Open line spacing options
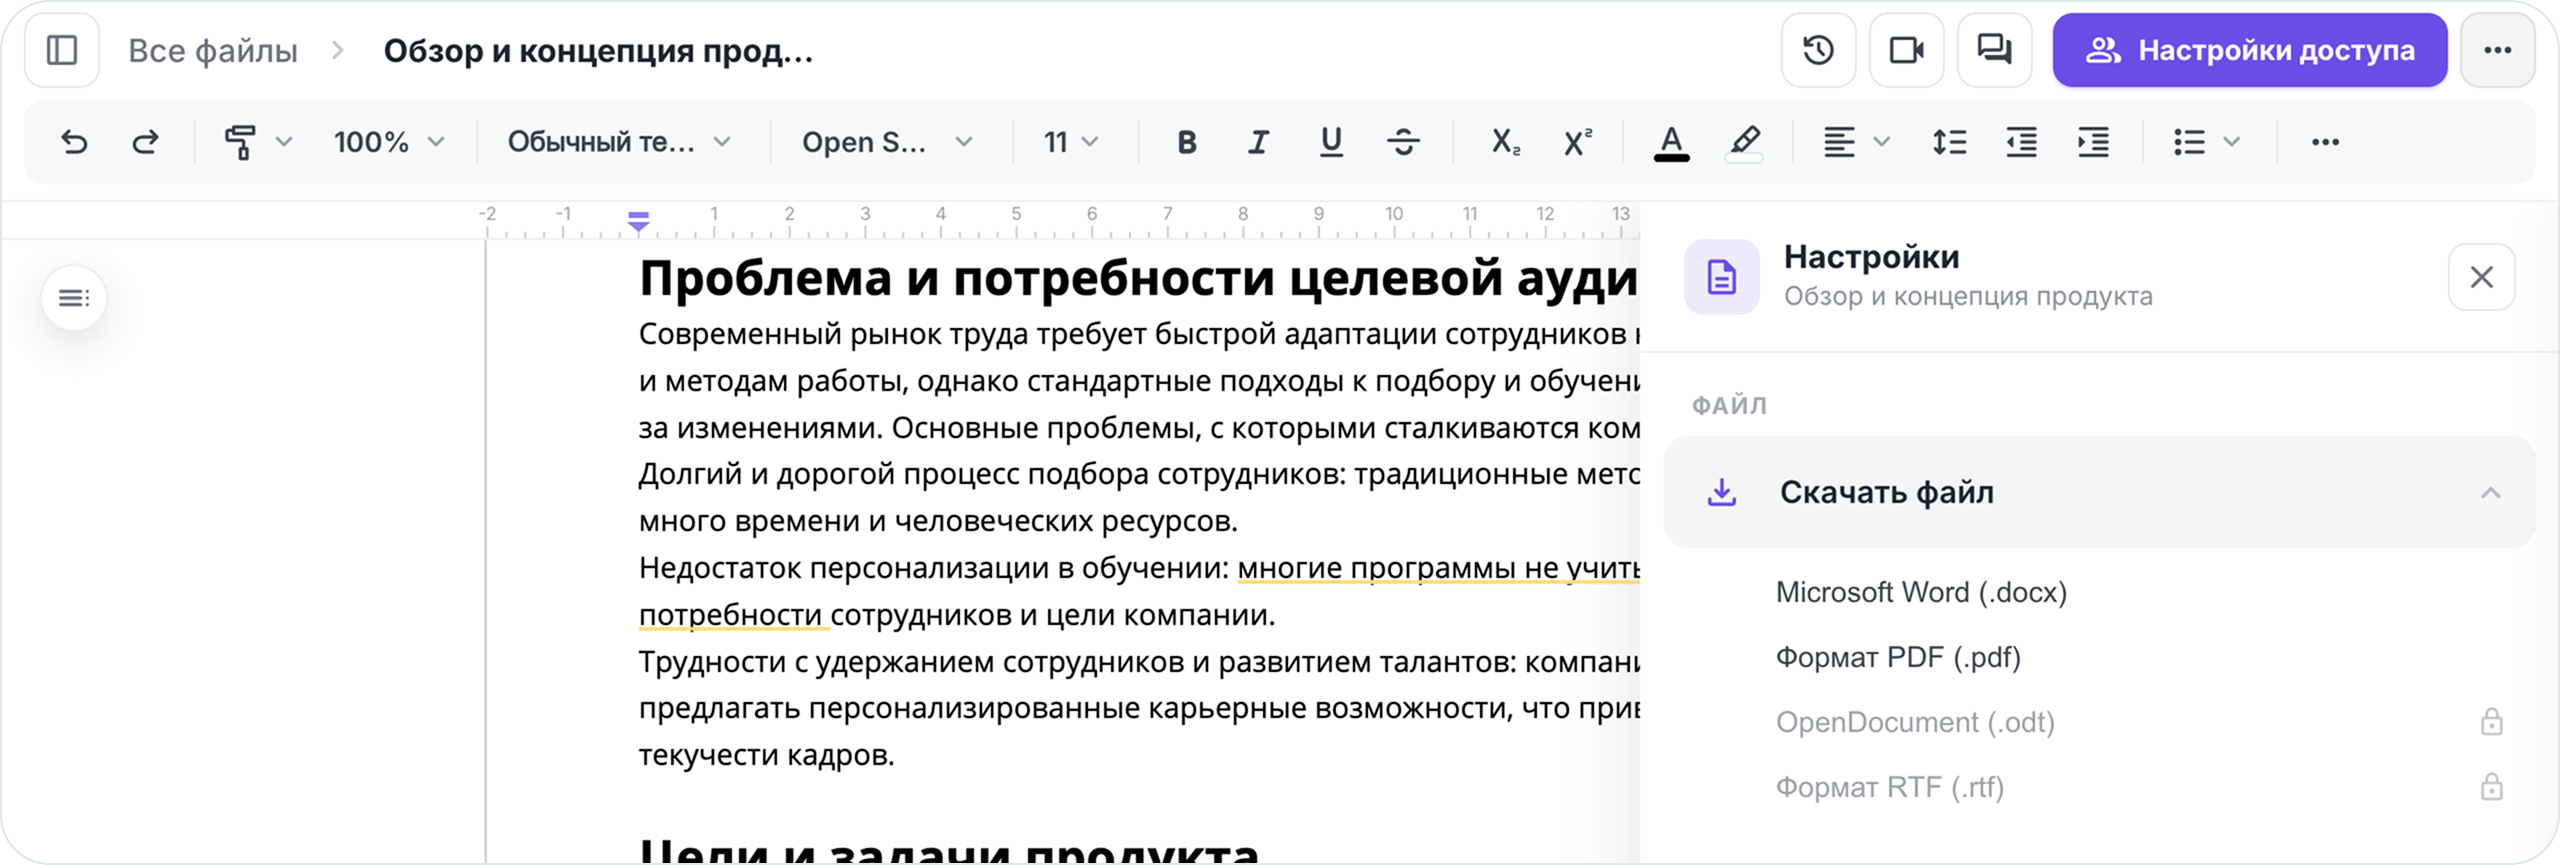The width and height of the screenshot is (2560, 865). click(x=1949, y=142)
